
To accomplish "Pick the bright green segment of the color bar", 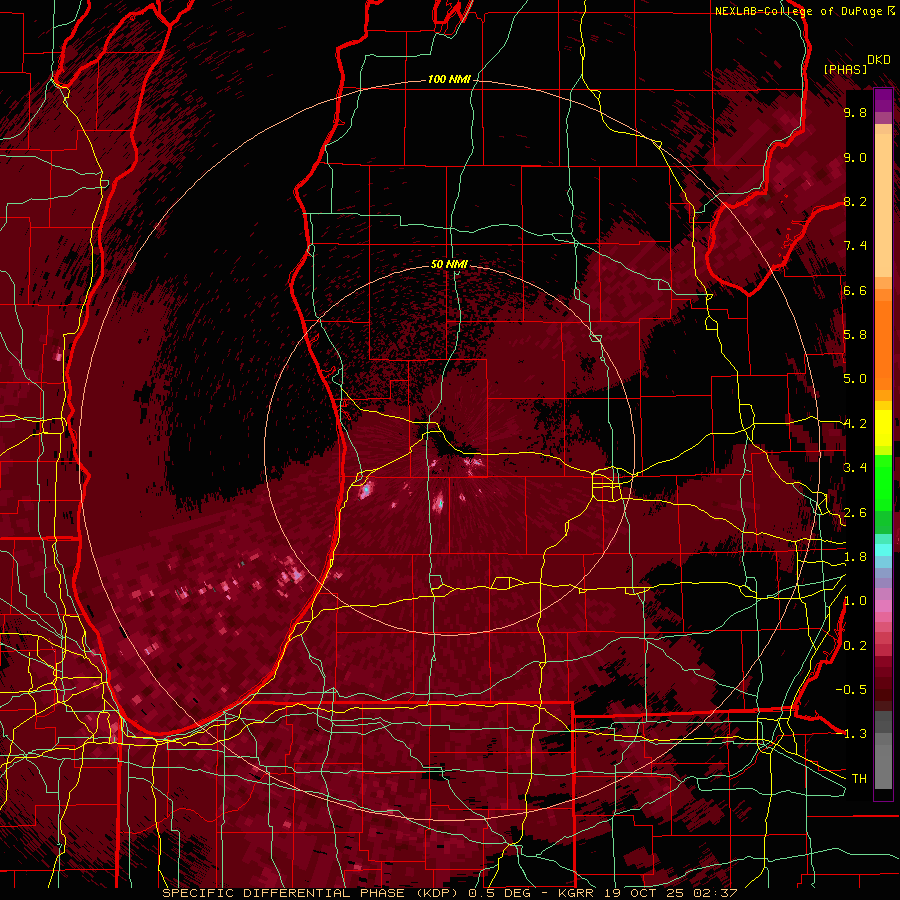I will point(883,484).
